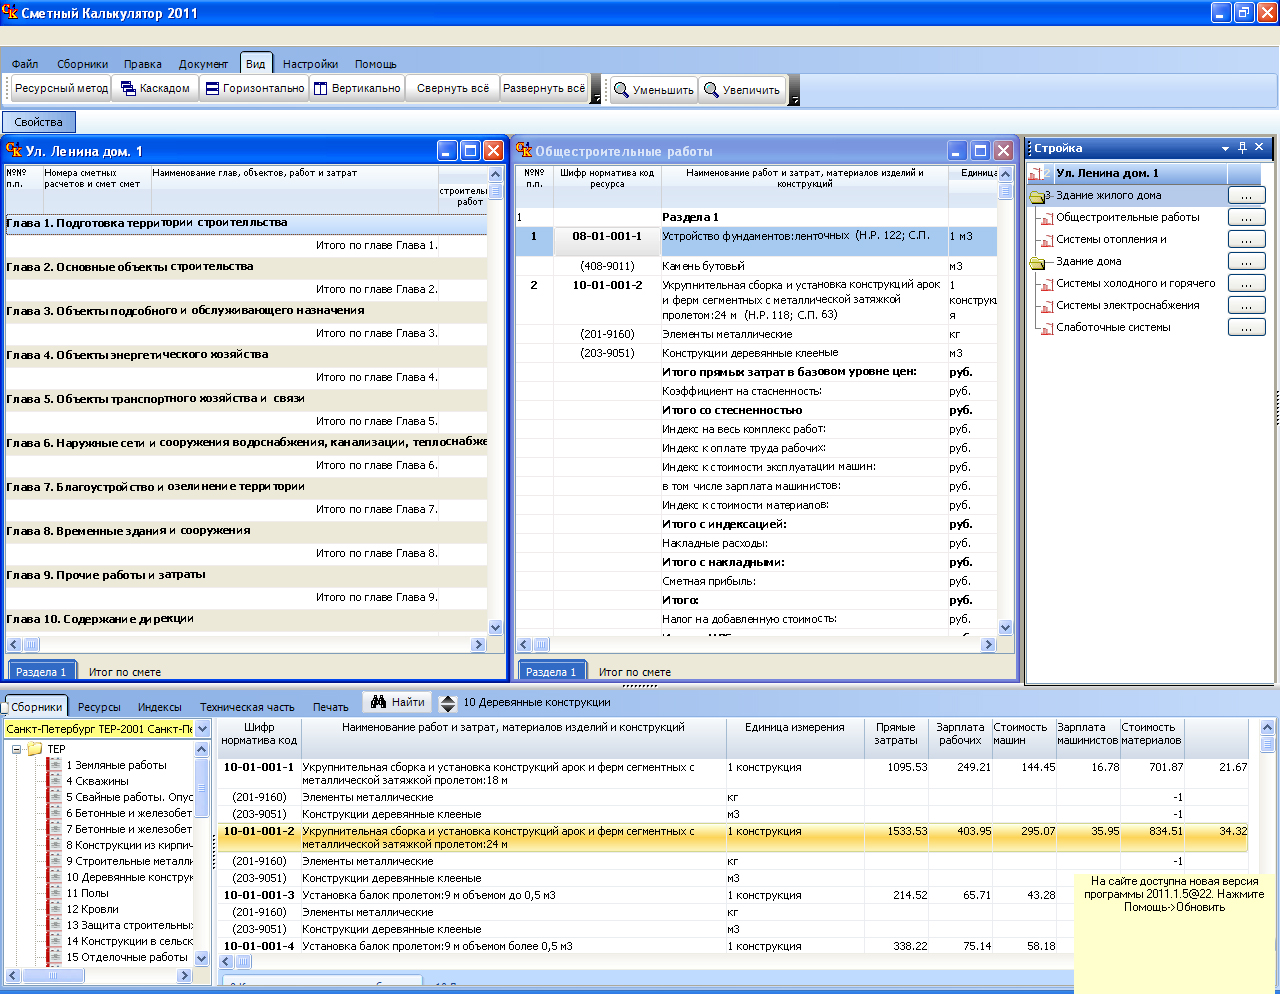Click document icon of Слаботочные системы
This screenshot has width=1280, height=994.
point(1047,328)
